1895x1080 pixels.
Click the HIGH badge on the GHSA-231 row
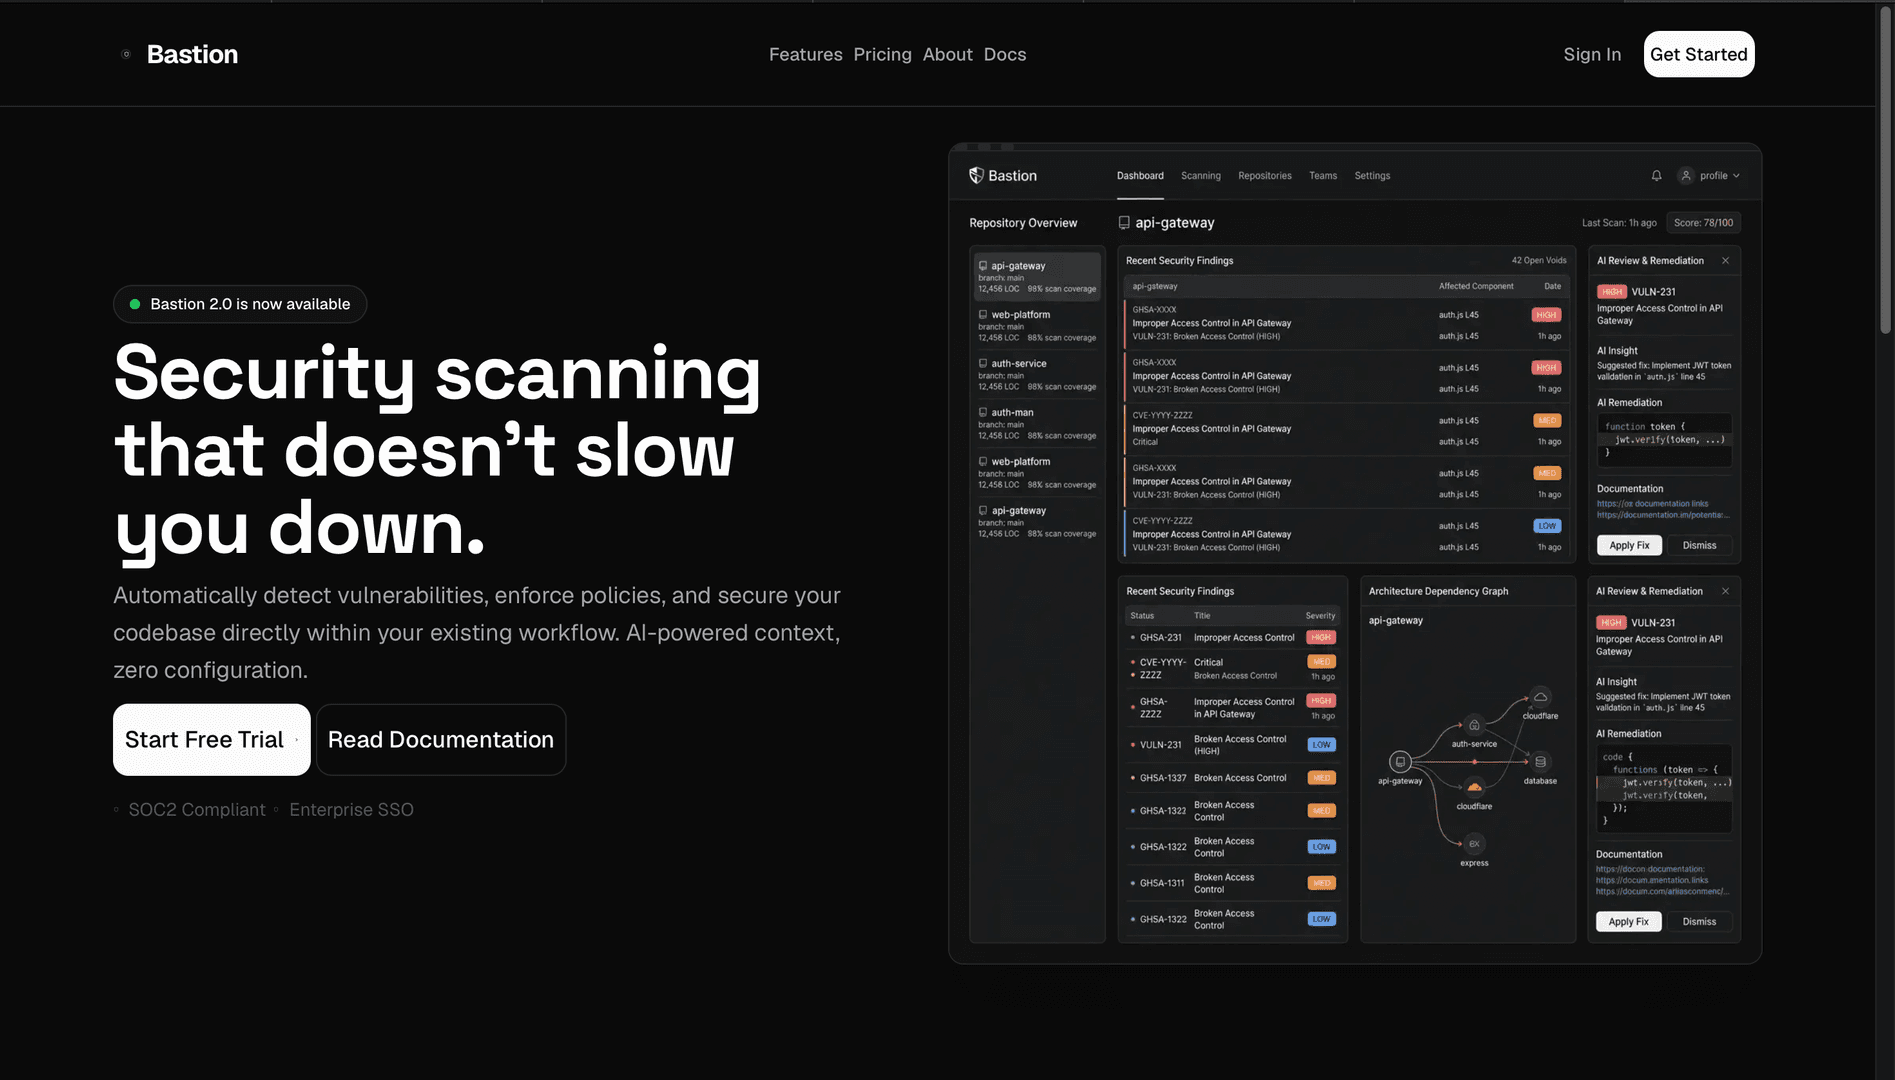tap(1321, 637)
